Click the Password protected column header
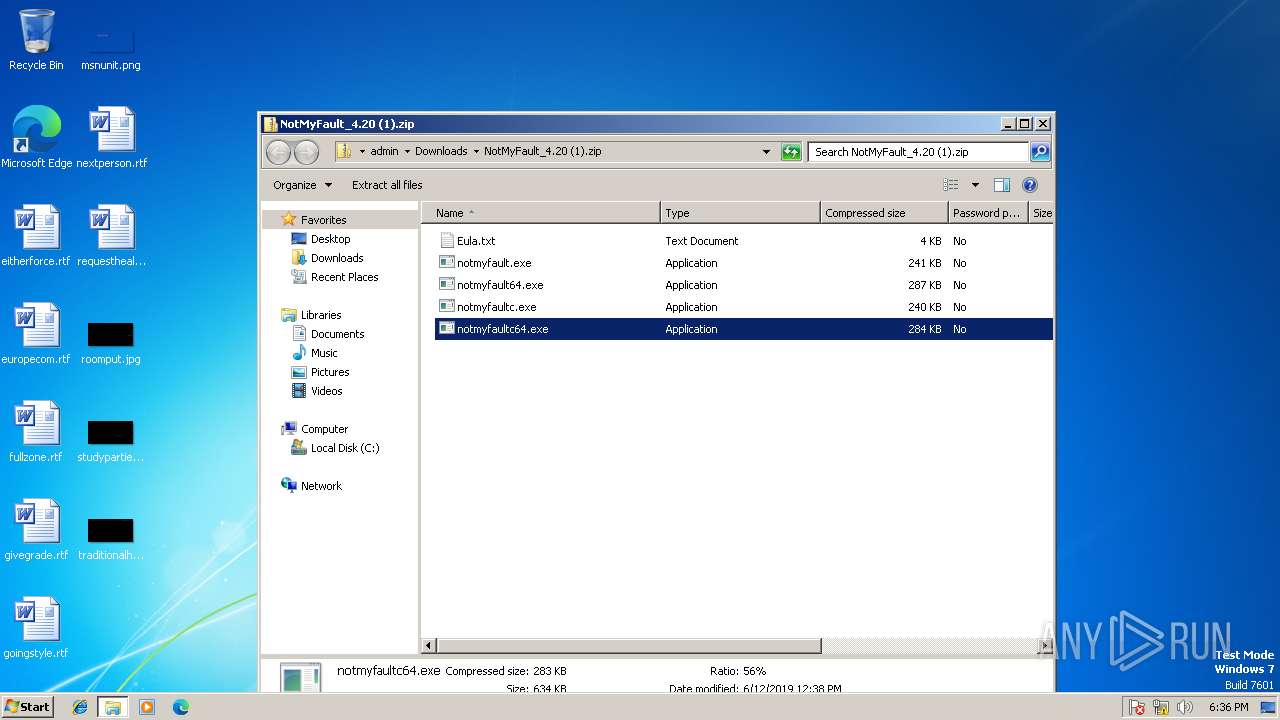This screenshot has width=1280, height=720. 988,213
